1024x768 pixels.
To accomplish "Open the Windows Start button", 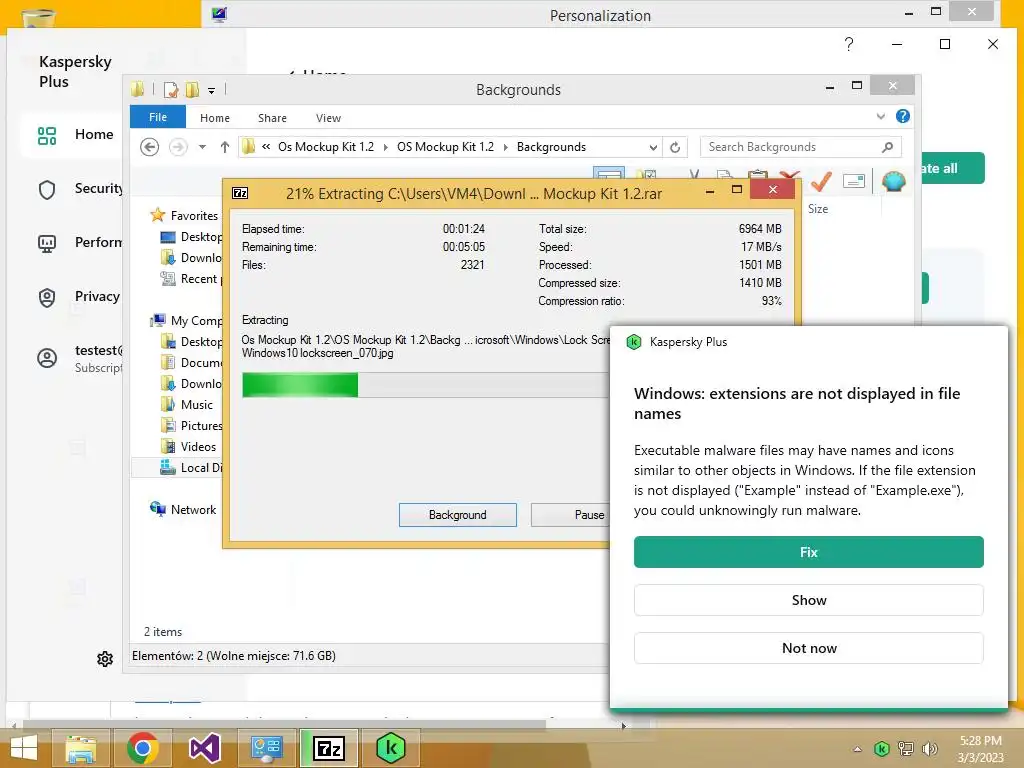I will coord(24,748).
